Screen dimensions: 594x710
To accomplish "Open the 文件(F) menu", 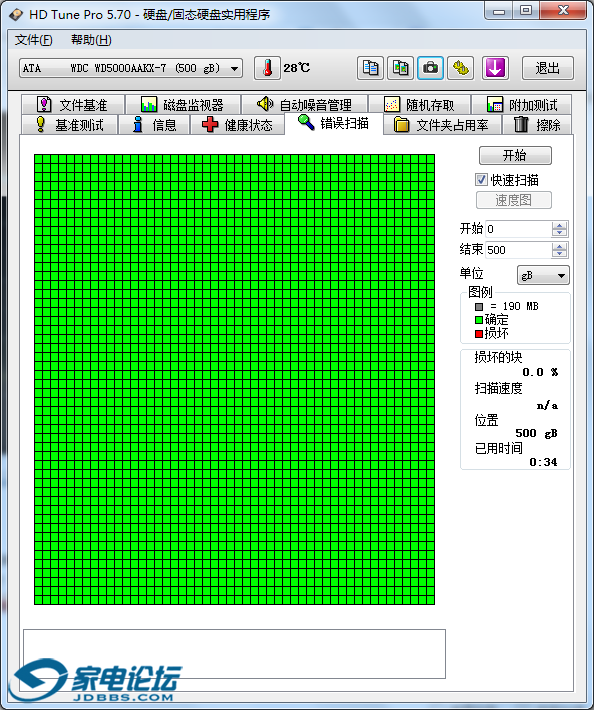I will click(34, 40).
